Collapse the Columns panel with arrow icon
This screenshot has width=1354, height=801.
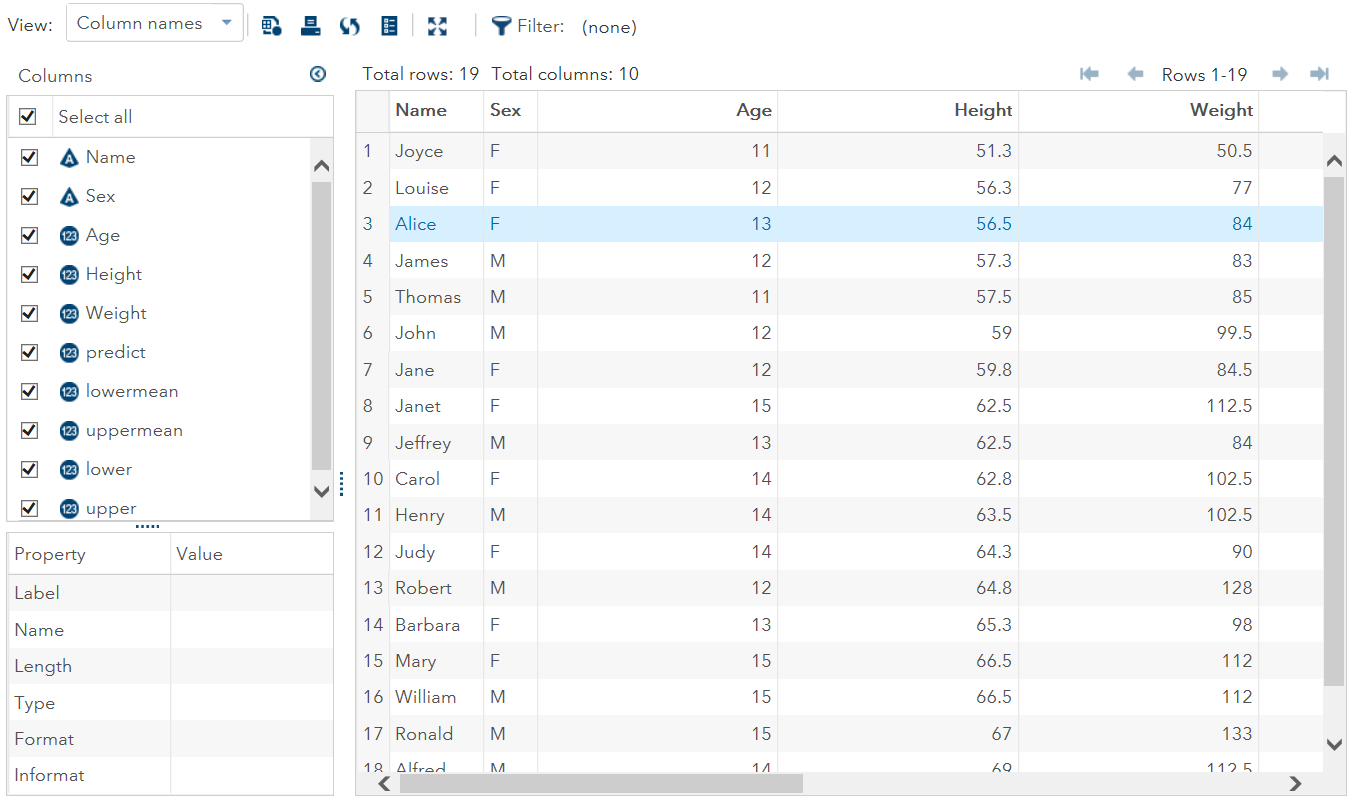tap(318, 74)
